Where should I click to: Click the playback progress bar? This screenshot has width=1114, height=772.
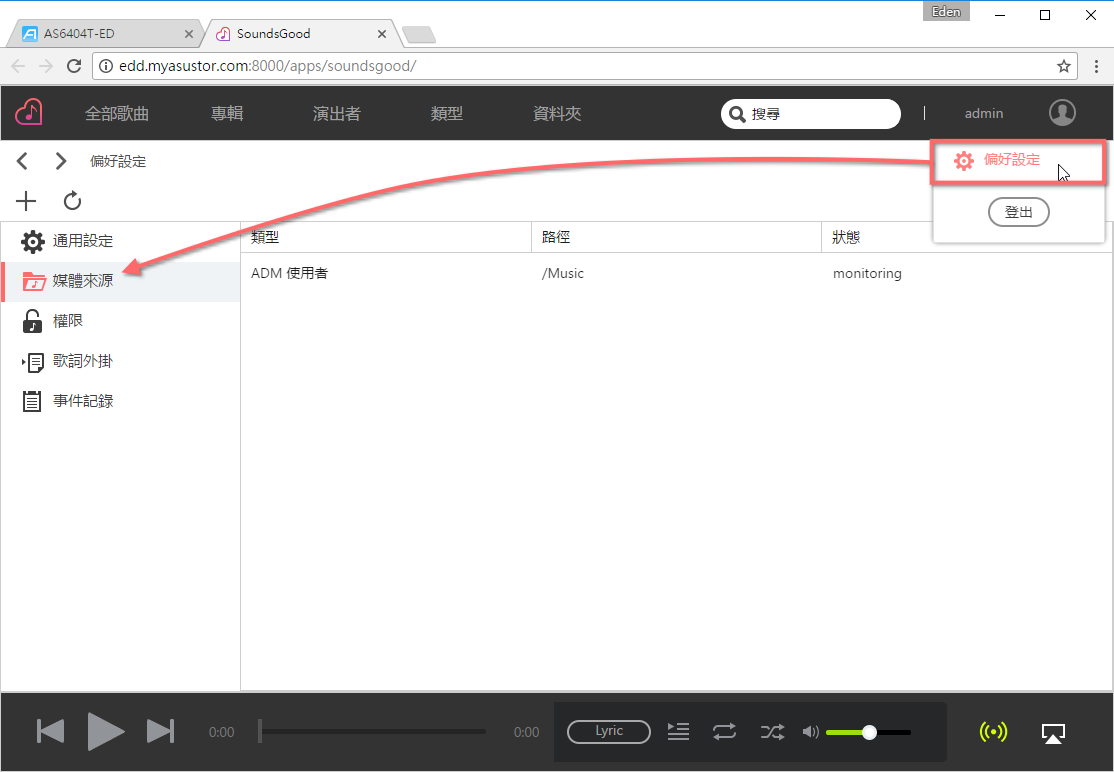click(373, 732)
